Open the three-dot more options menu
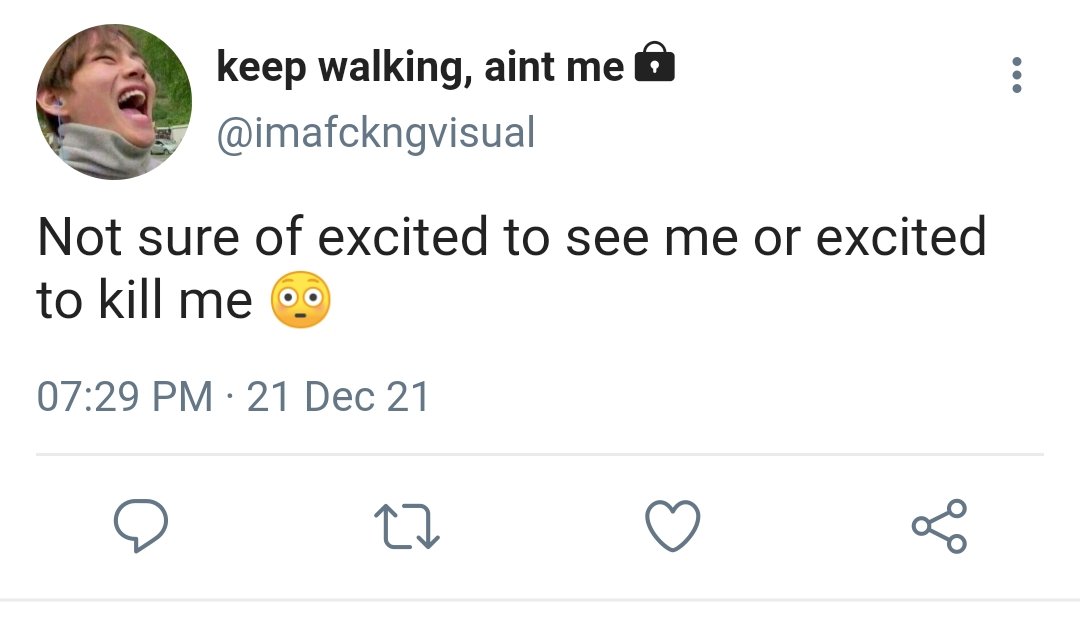The image size is (1080, 618). pos(1017,75)
